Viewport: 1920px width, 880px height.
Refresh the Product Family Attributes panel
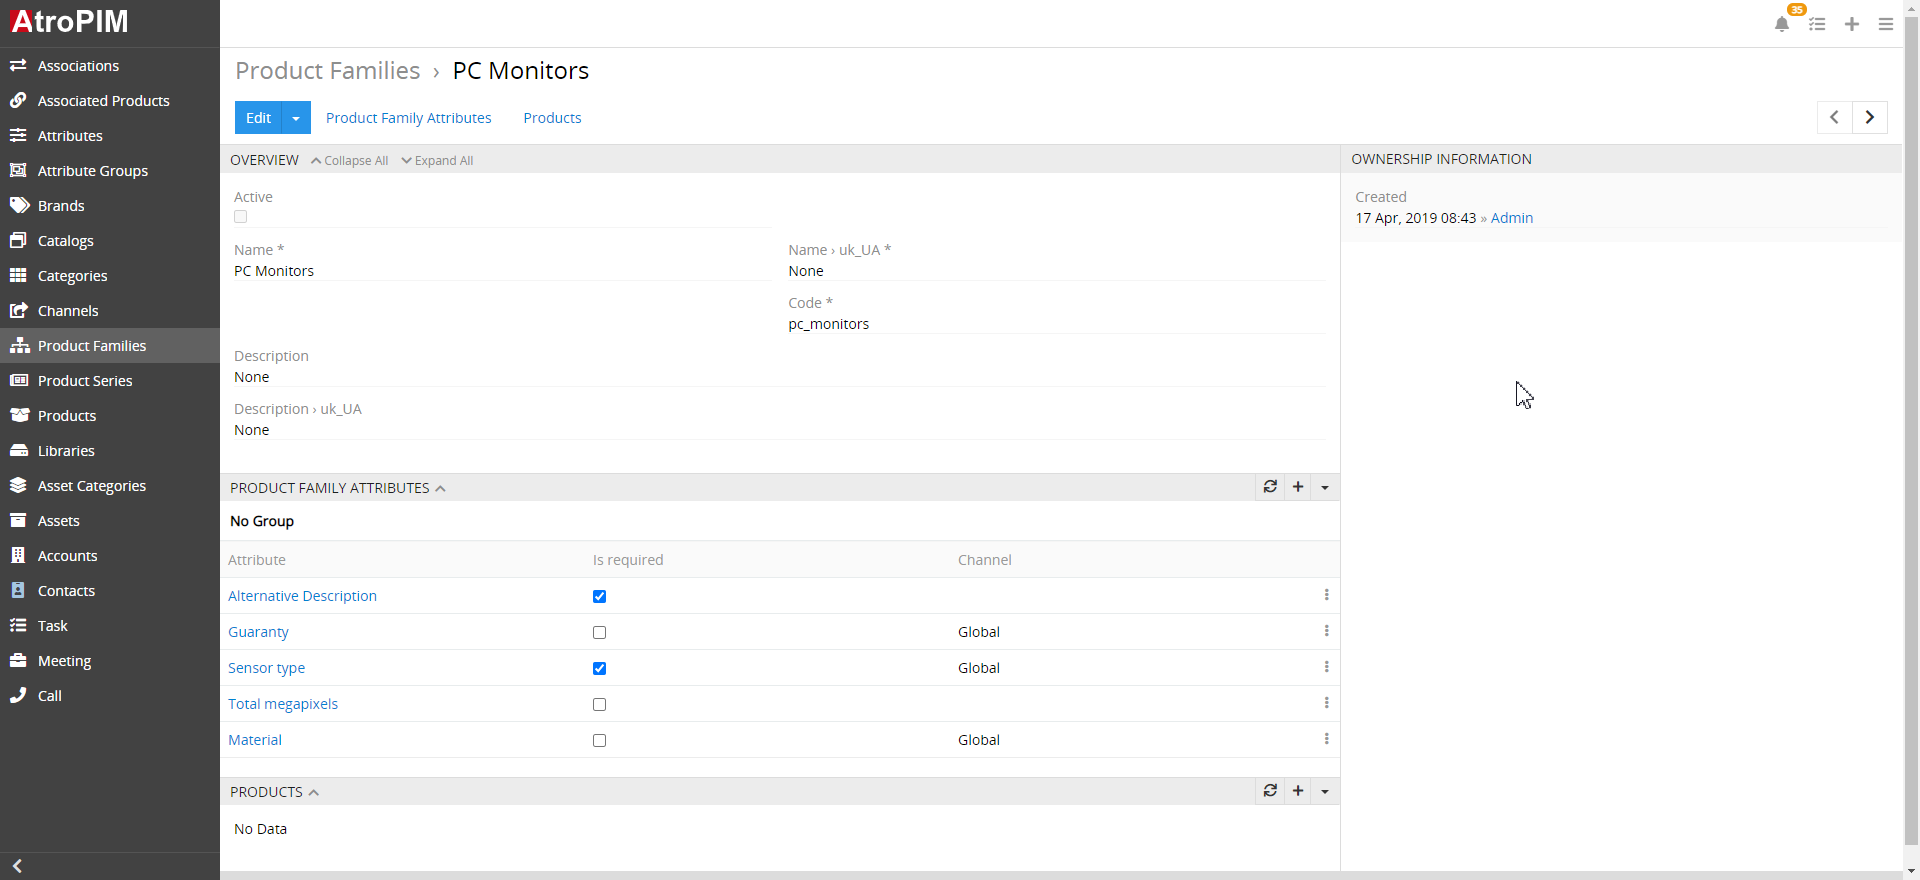[x=1270, y=487]
